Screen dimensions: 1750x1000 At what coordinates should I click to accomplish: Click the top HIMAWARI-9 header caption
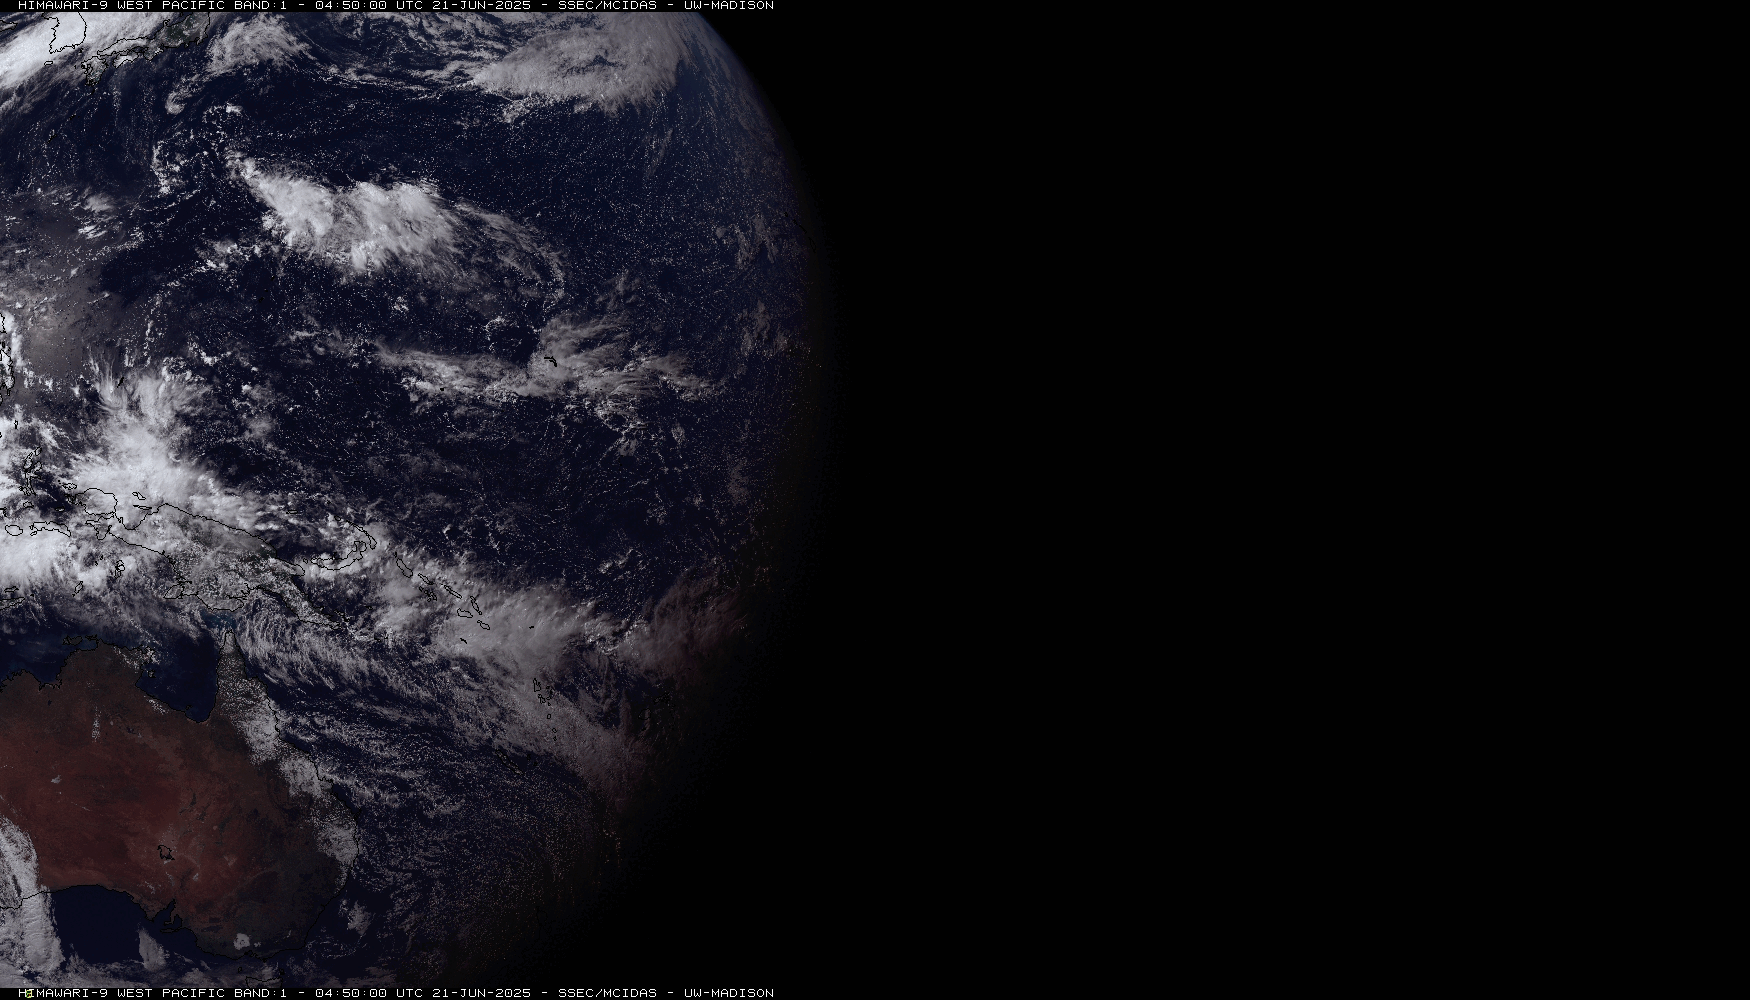[396, 6]
